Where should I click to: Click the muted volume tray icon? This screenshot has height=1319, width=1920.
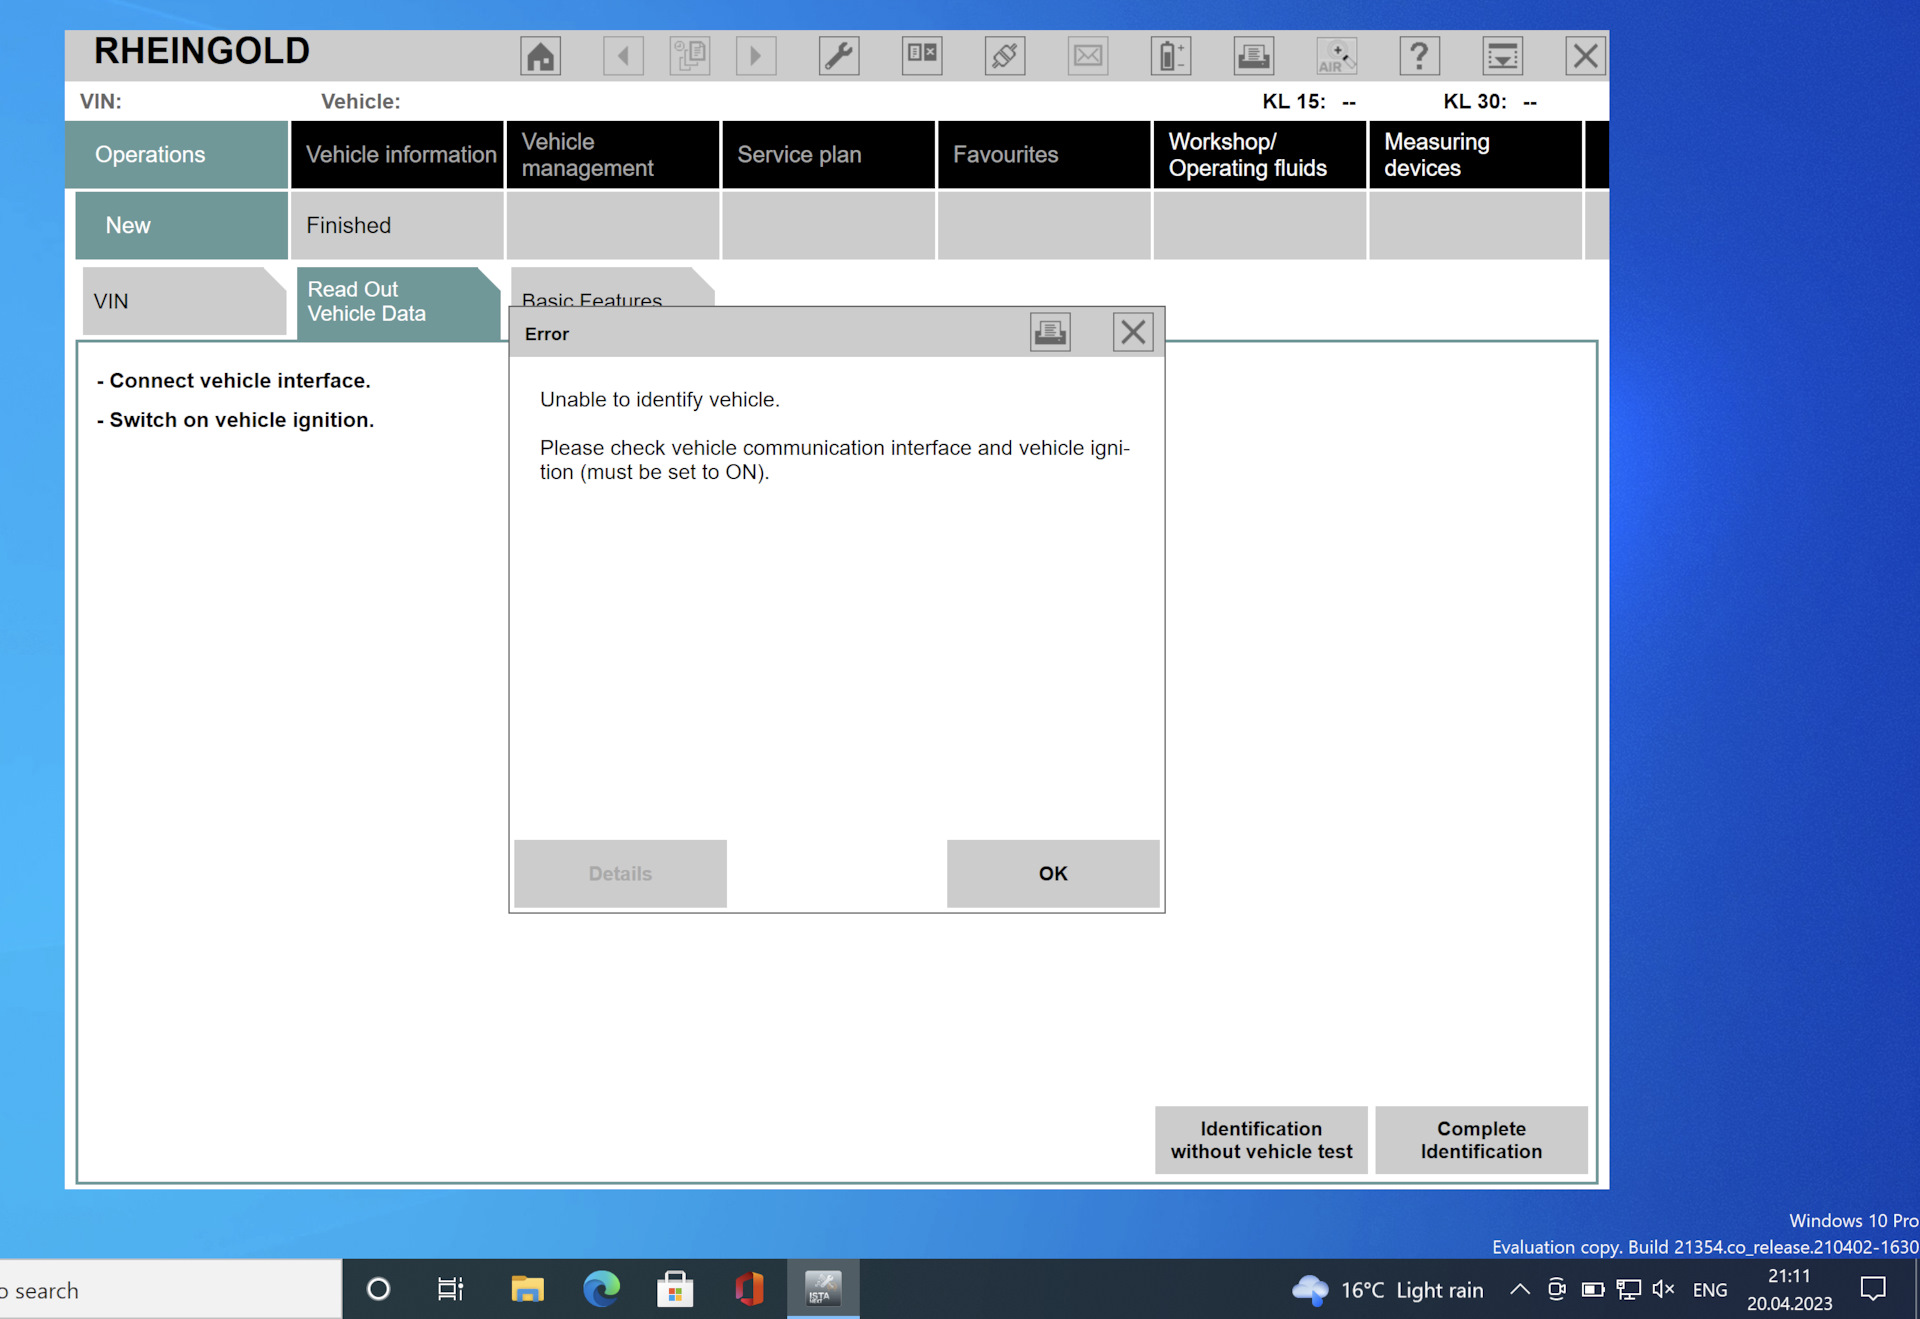pyautogui.click(x=1664, y=1290)
